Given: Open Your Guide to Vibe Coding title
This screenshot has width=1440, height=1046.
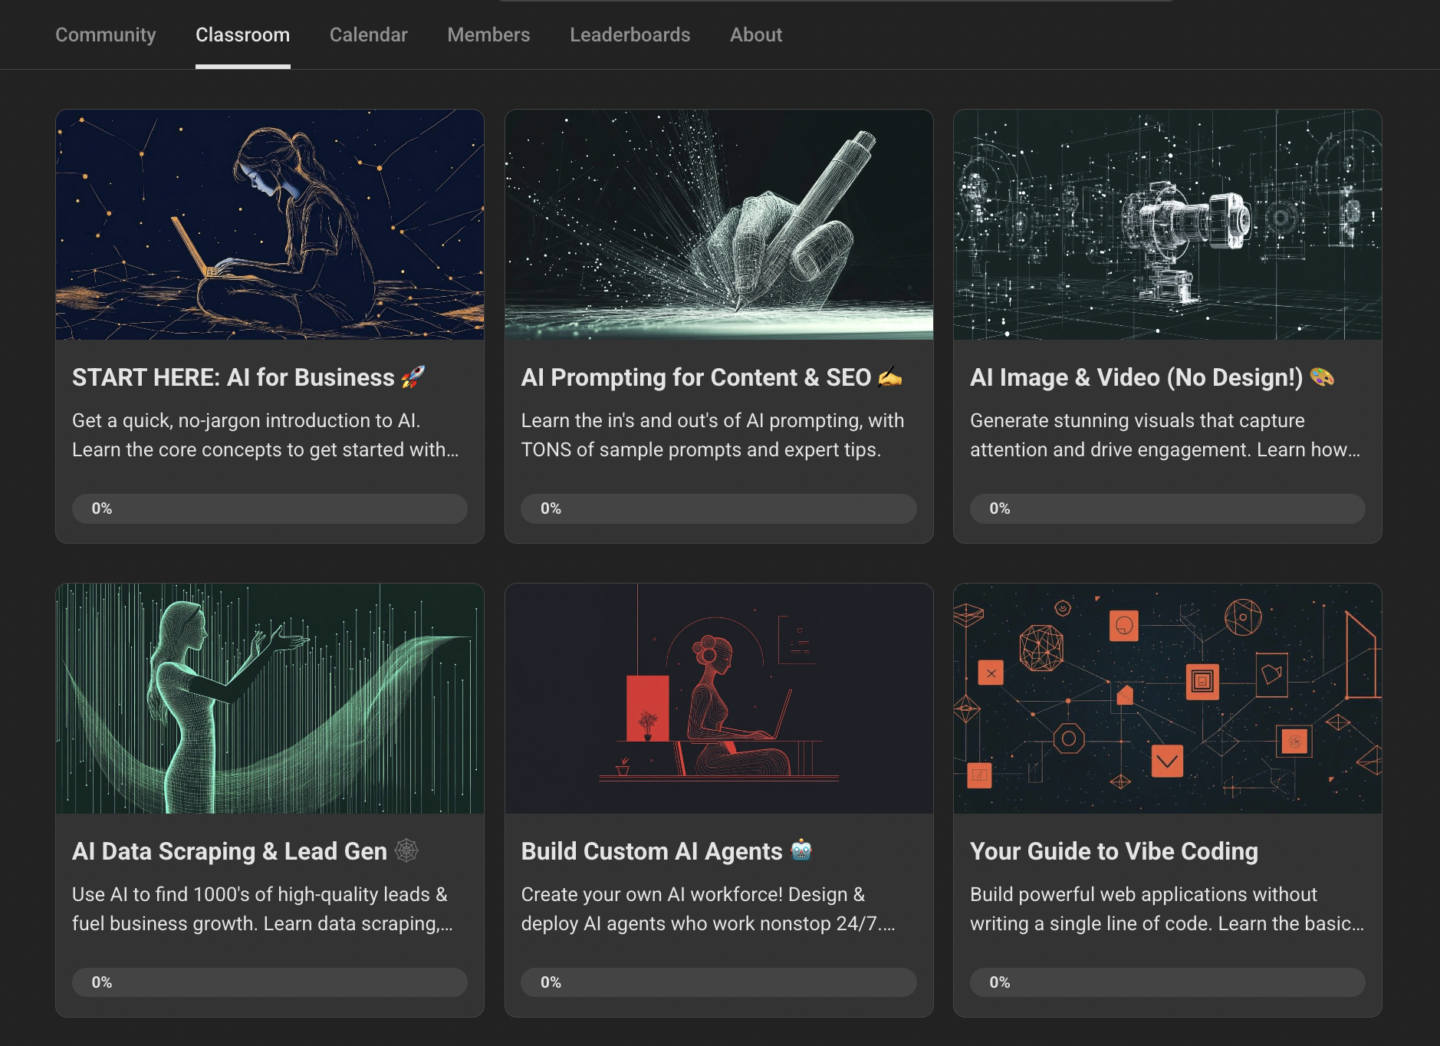Looking at the screenshot, I should (1113, 852).
